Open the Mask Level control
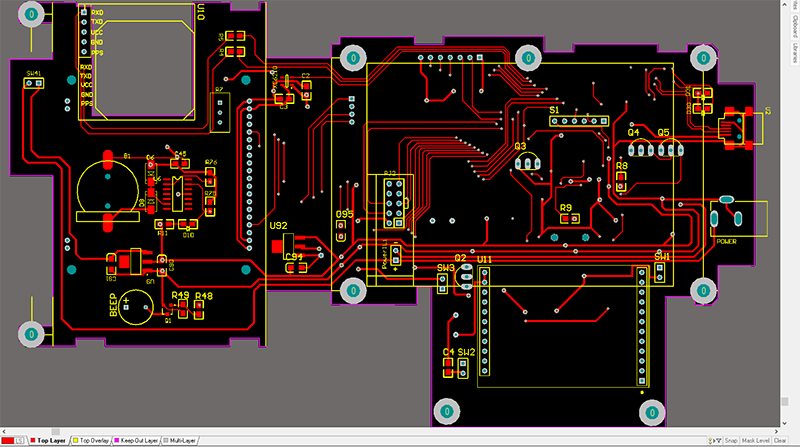The height and width of the screenshot is (447, 800). click(755, 440)
